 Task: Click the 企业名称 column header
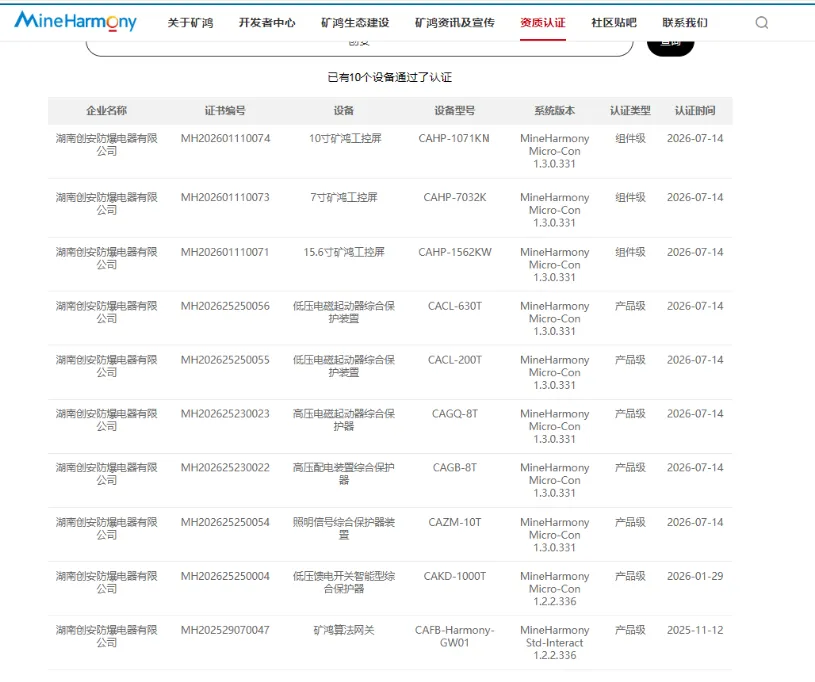[x=107, y=110]
